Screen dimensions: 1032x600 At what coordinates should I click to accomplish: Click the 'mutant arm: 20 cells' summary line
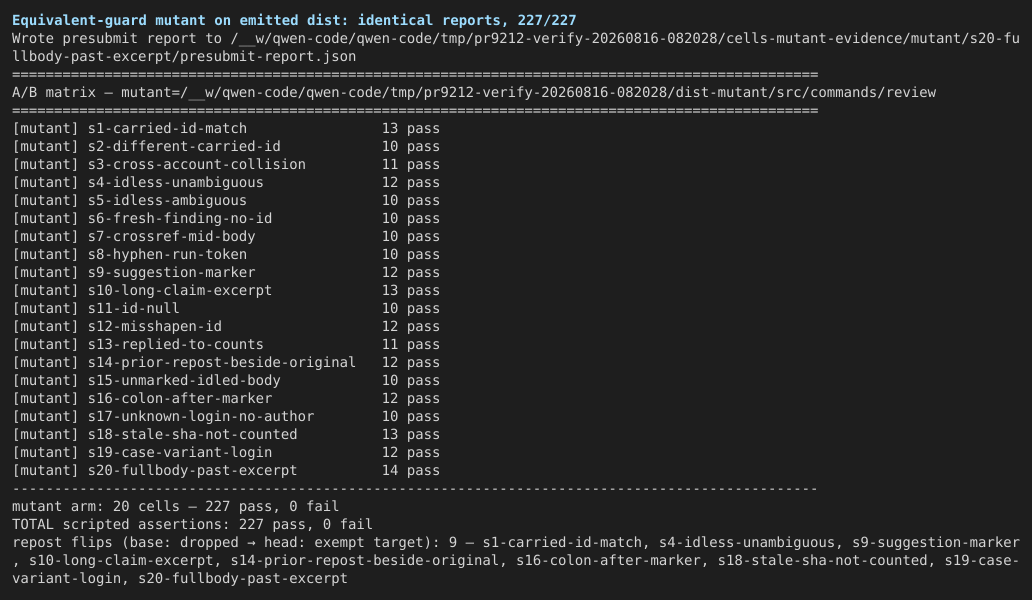[175, 506]
